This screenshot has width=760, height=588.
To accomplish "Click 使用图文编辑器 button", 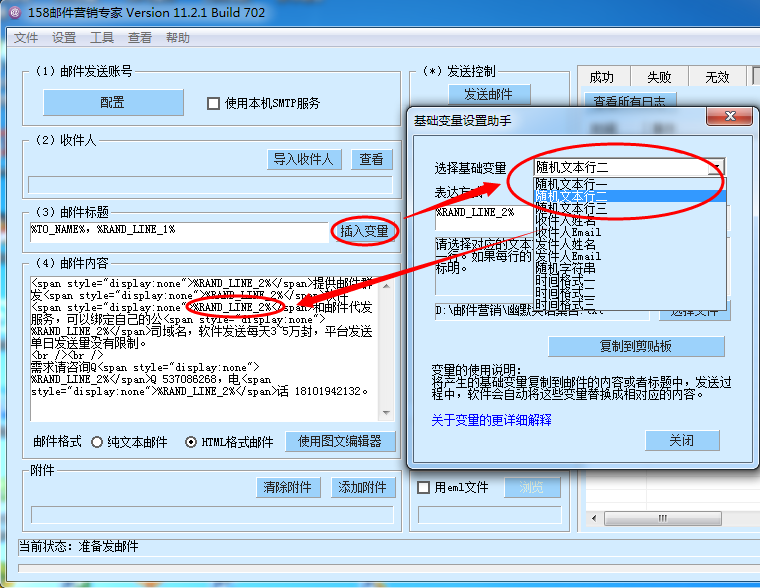I will [x=340, y=442].
